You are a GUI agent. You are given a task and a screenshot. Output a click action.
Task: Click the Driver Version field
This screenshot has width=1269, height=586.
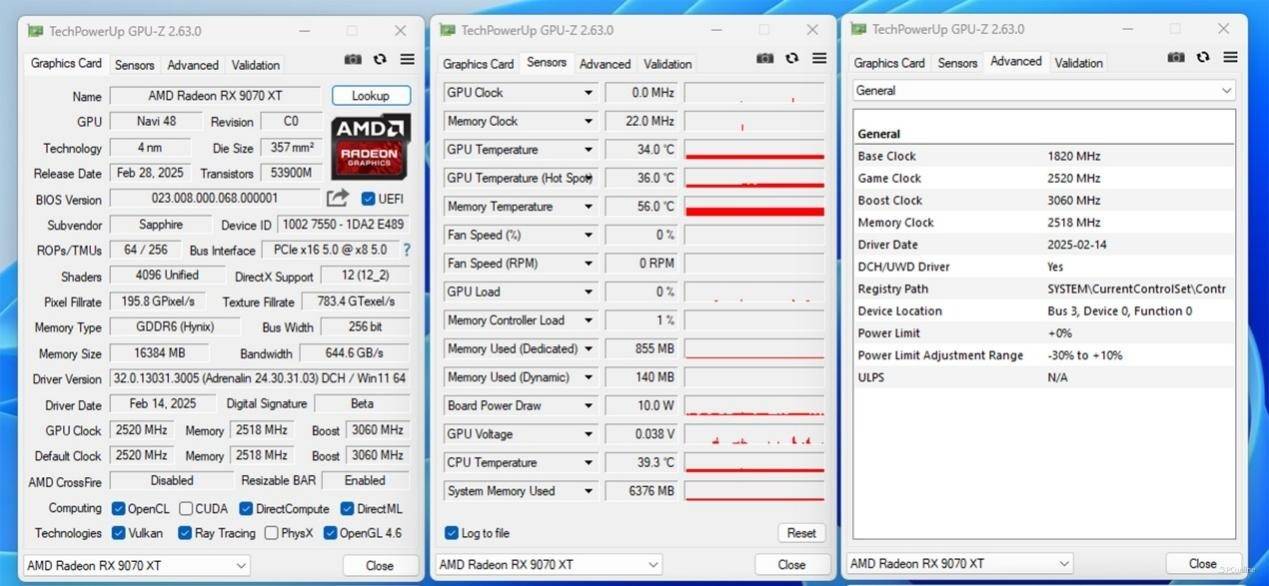[259, 379]
